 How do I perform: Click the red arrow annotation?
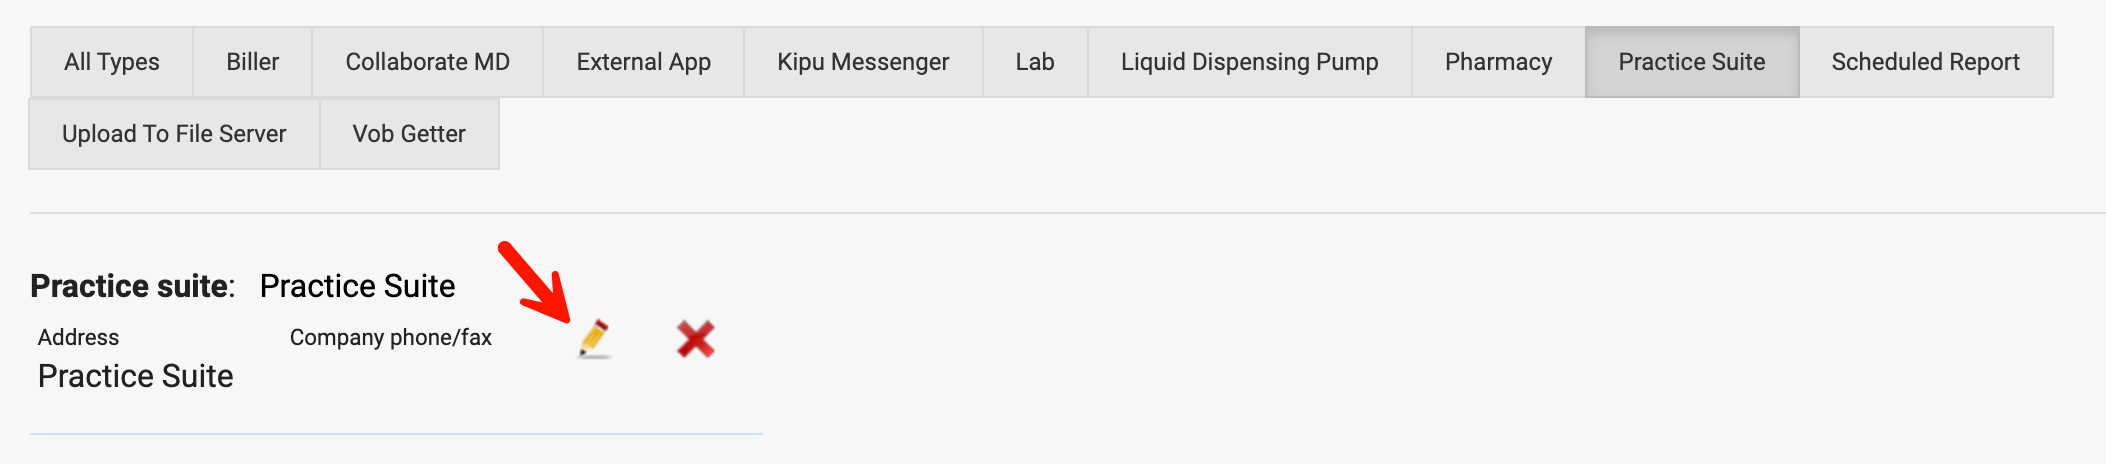pos(535,282)
